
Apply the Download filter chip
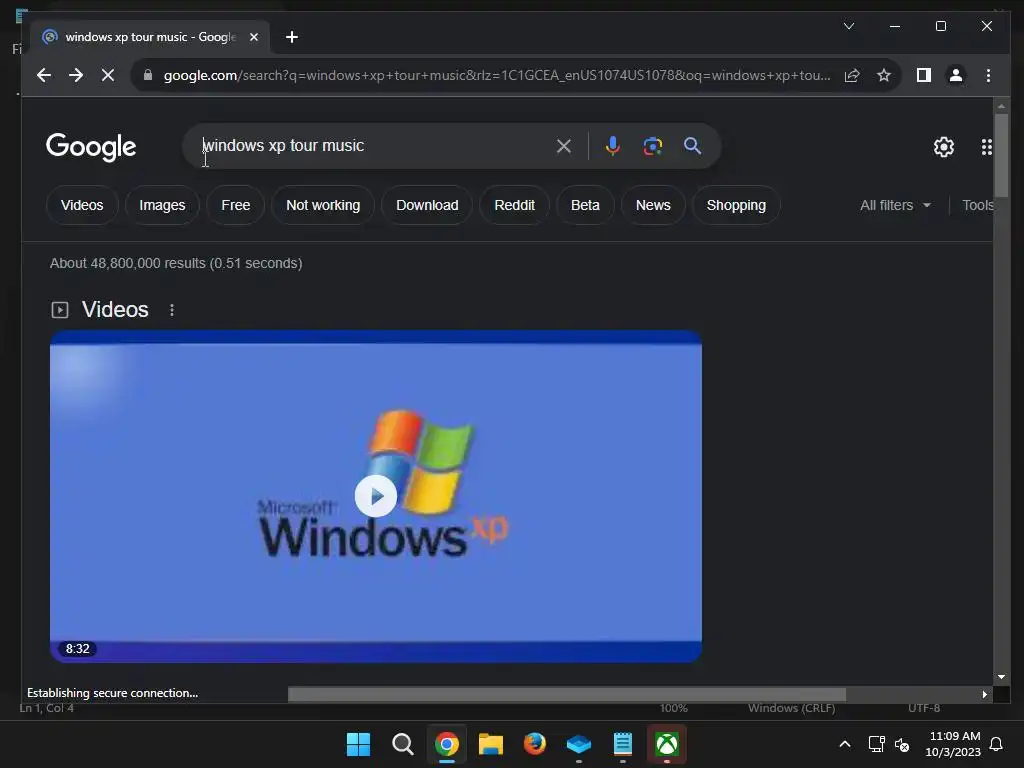(x=427, y=205)
